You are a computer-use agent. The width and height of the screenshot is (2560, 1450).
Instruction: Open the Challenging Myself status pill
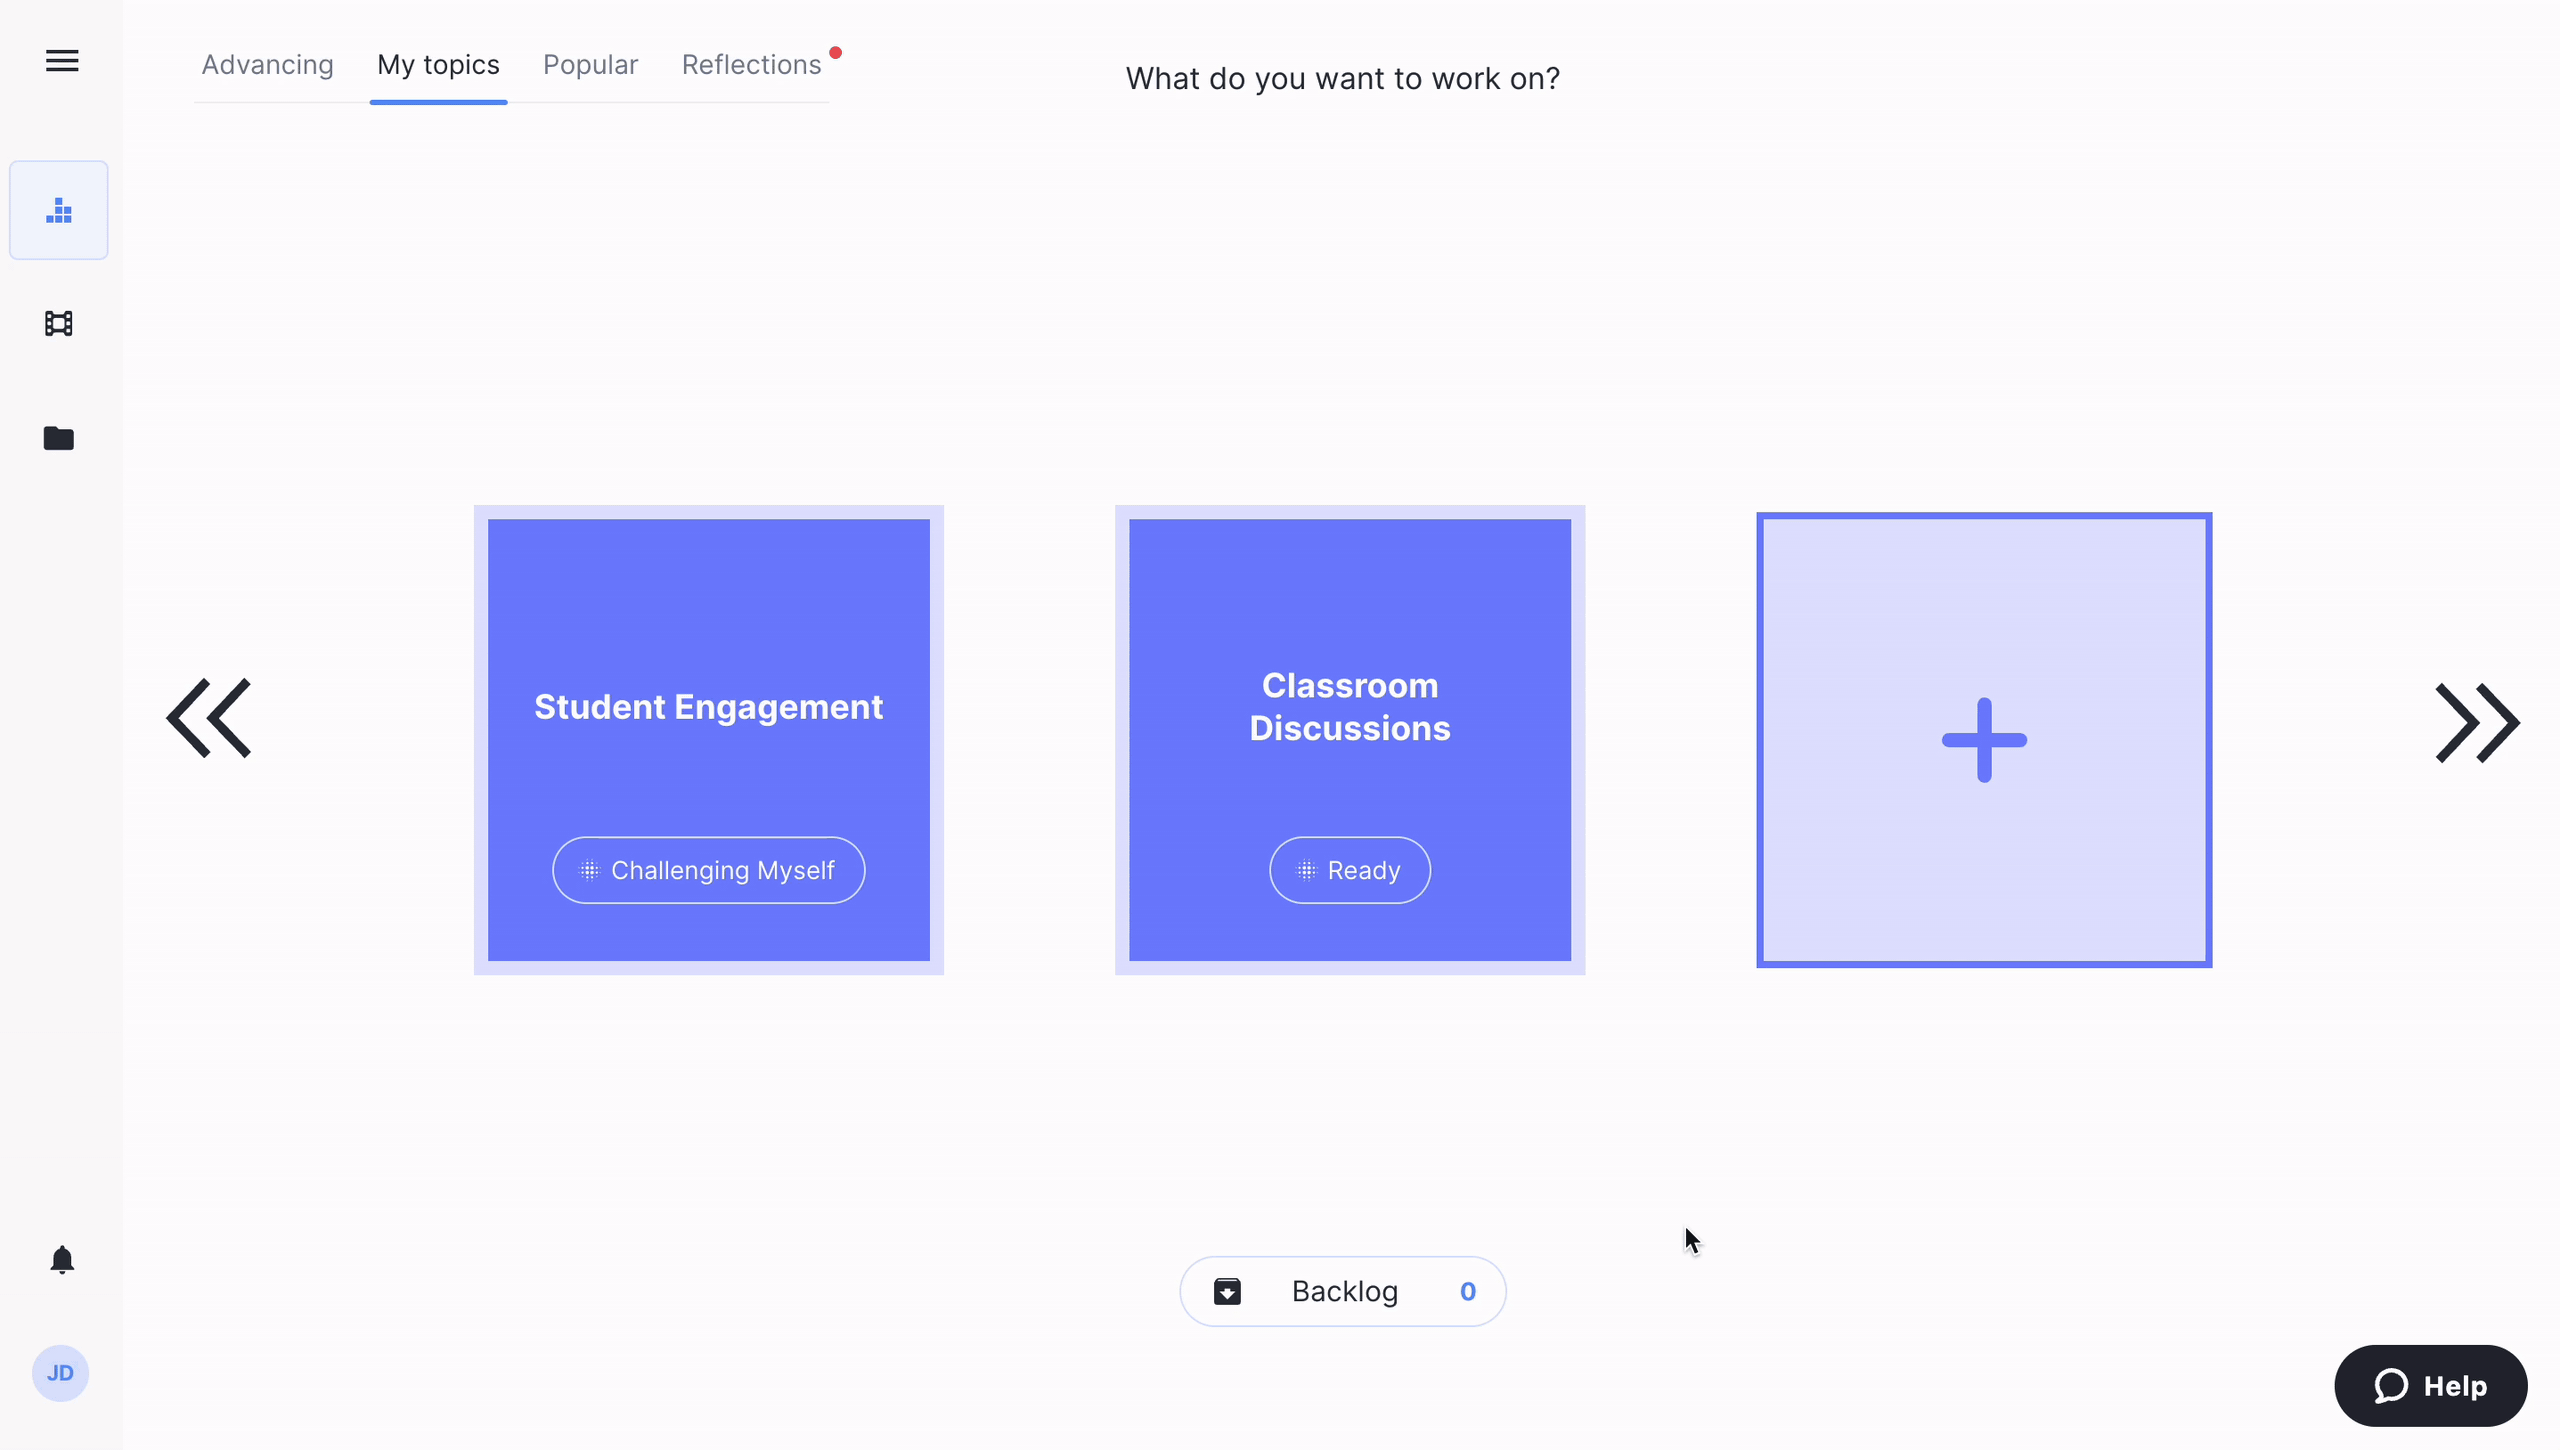tap(708, 870)
